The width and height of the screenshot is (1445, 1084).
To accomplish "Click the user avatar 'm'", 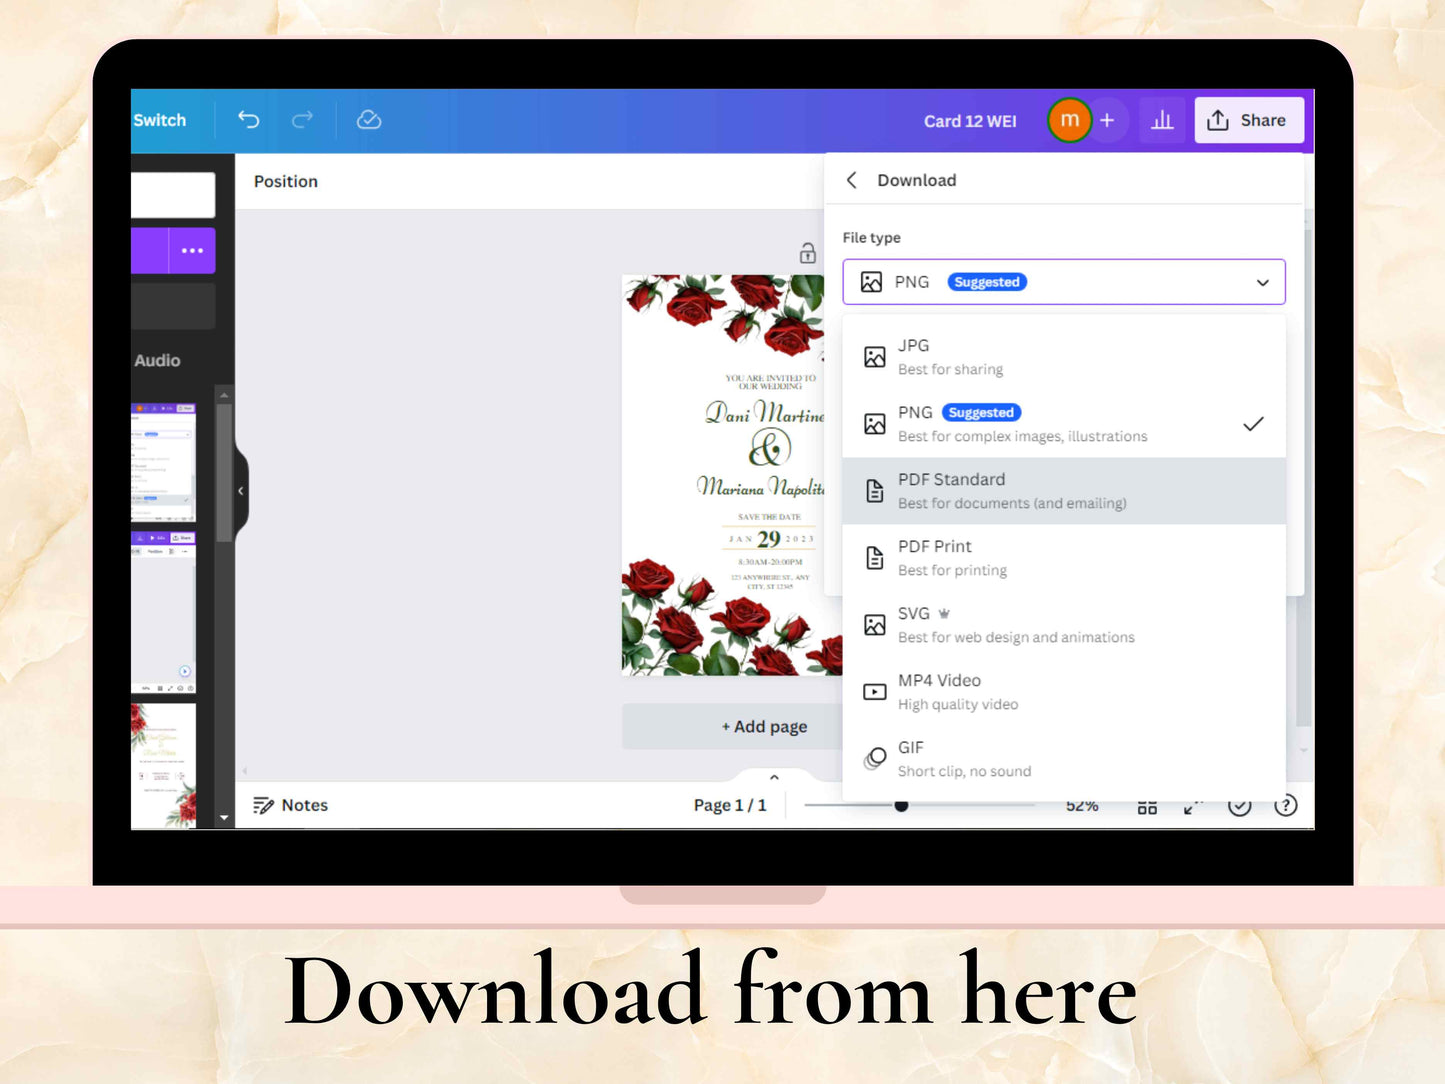I will 1069,121.
